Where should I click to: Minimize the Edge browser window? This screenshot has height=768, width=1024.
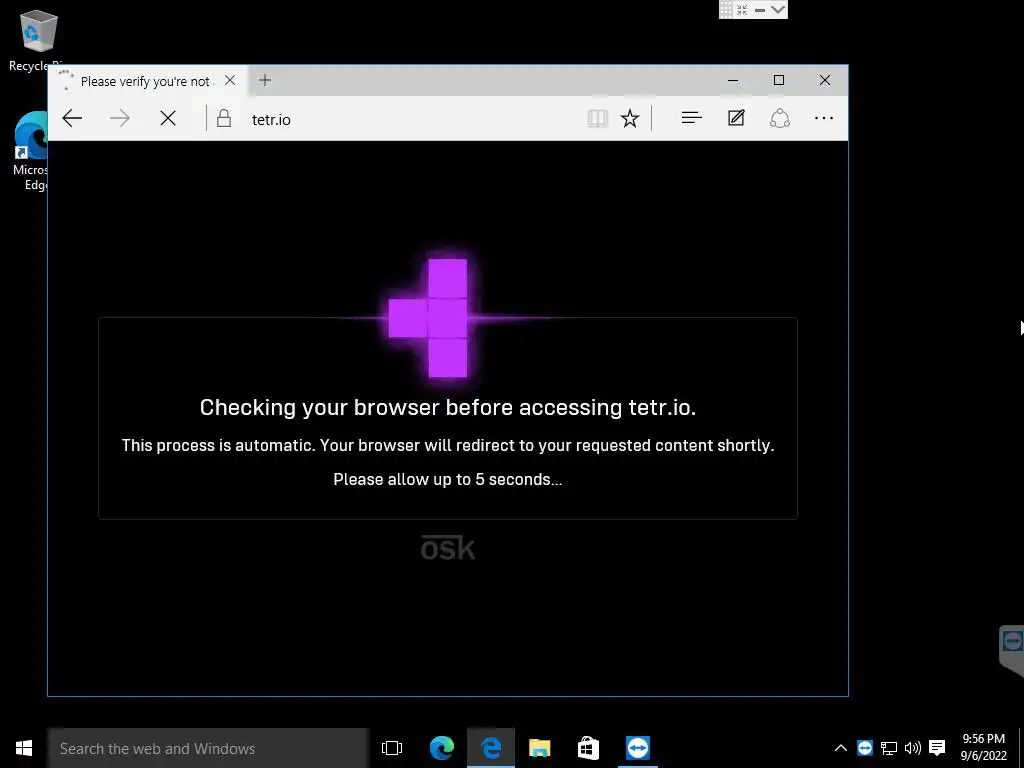(x=733, y=80)
